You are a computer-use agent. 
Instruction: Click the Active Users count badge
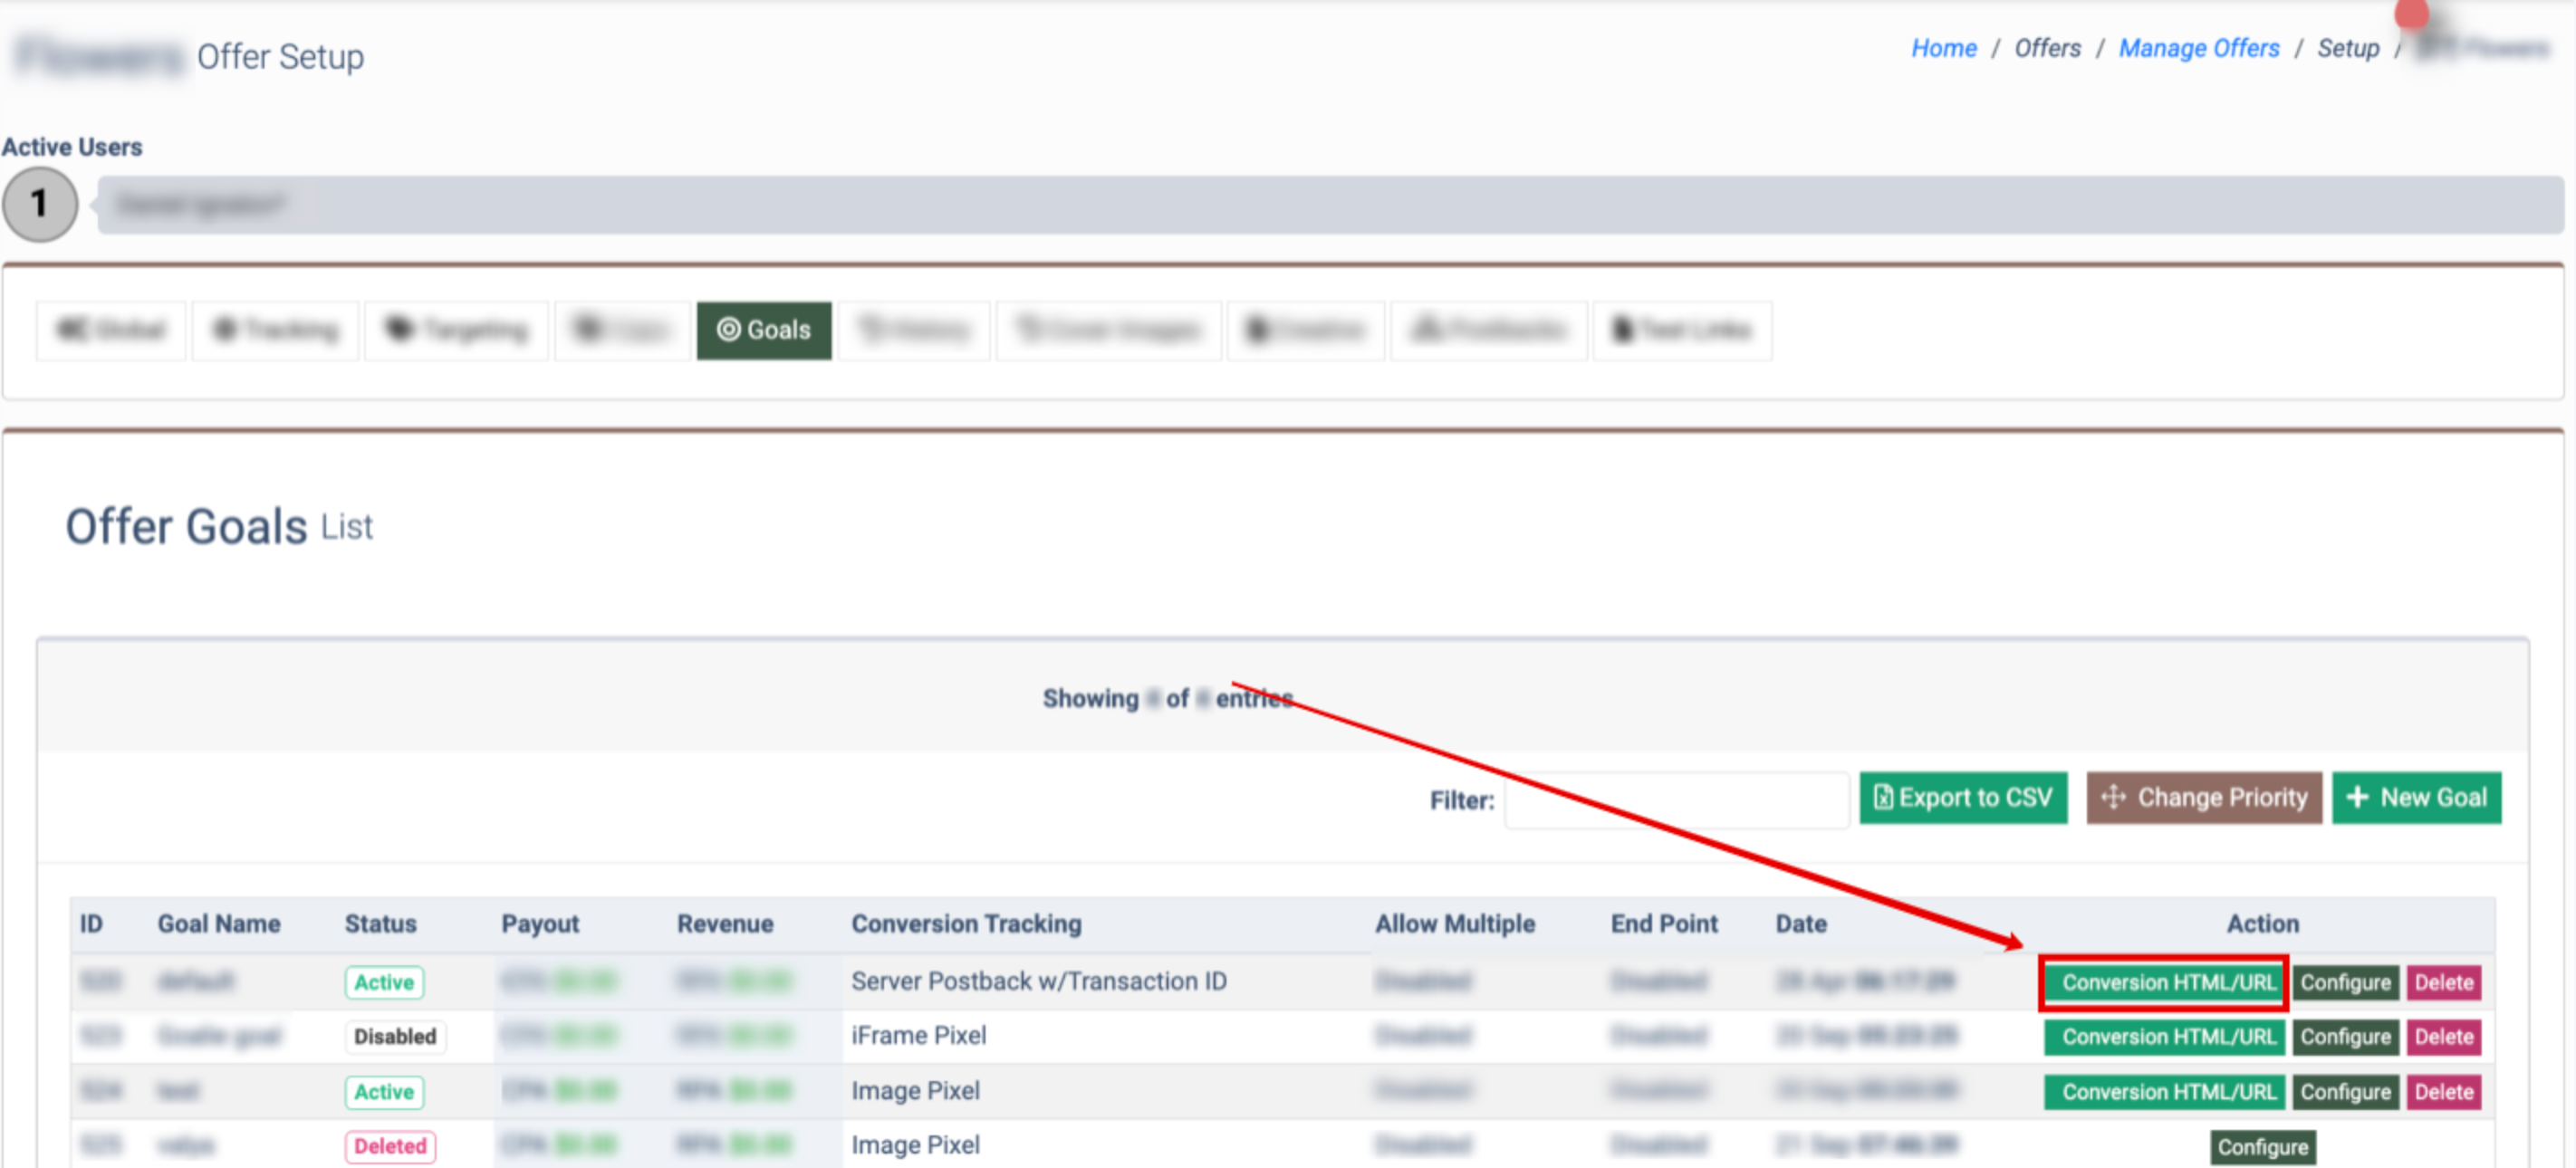pyautogui.click(x=40, y=204)
